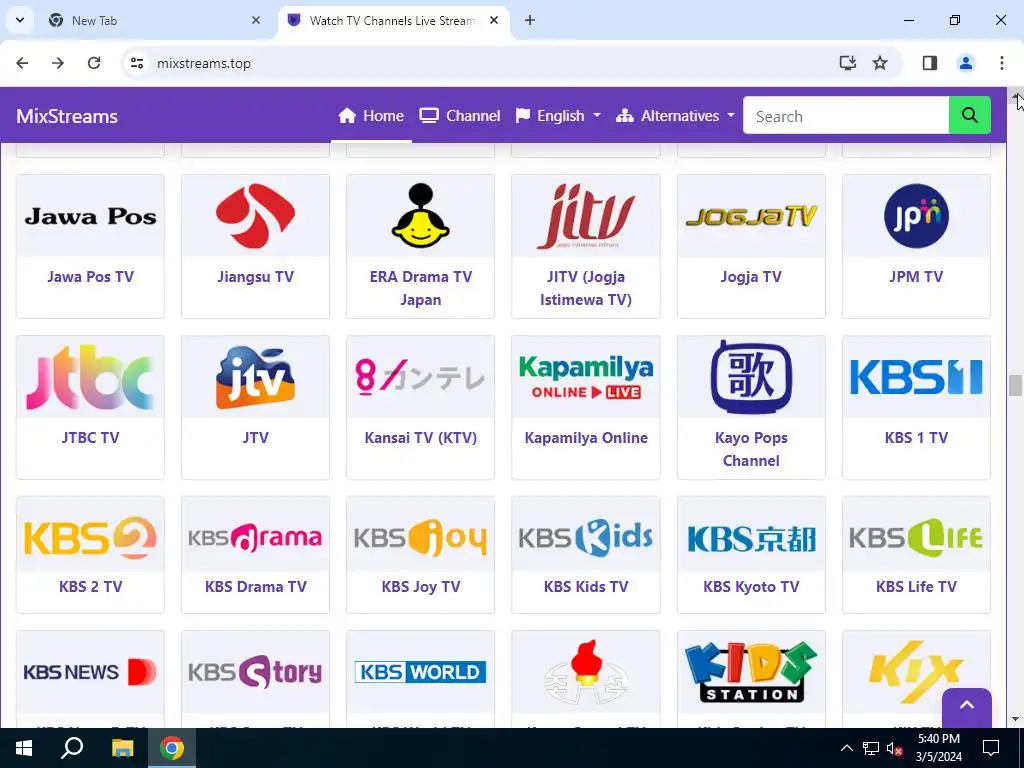Click the KBS 2 orange logo
The height and width of the screenshot is (768, 1024).
pos(90,538)
